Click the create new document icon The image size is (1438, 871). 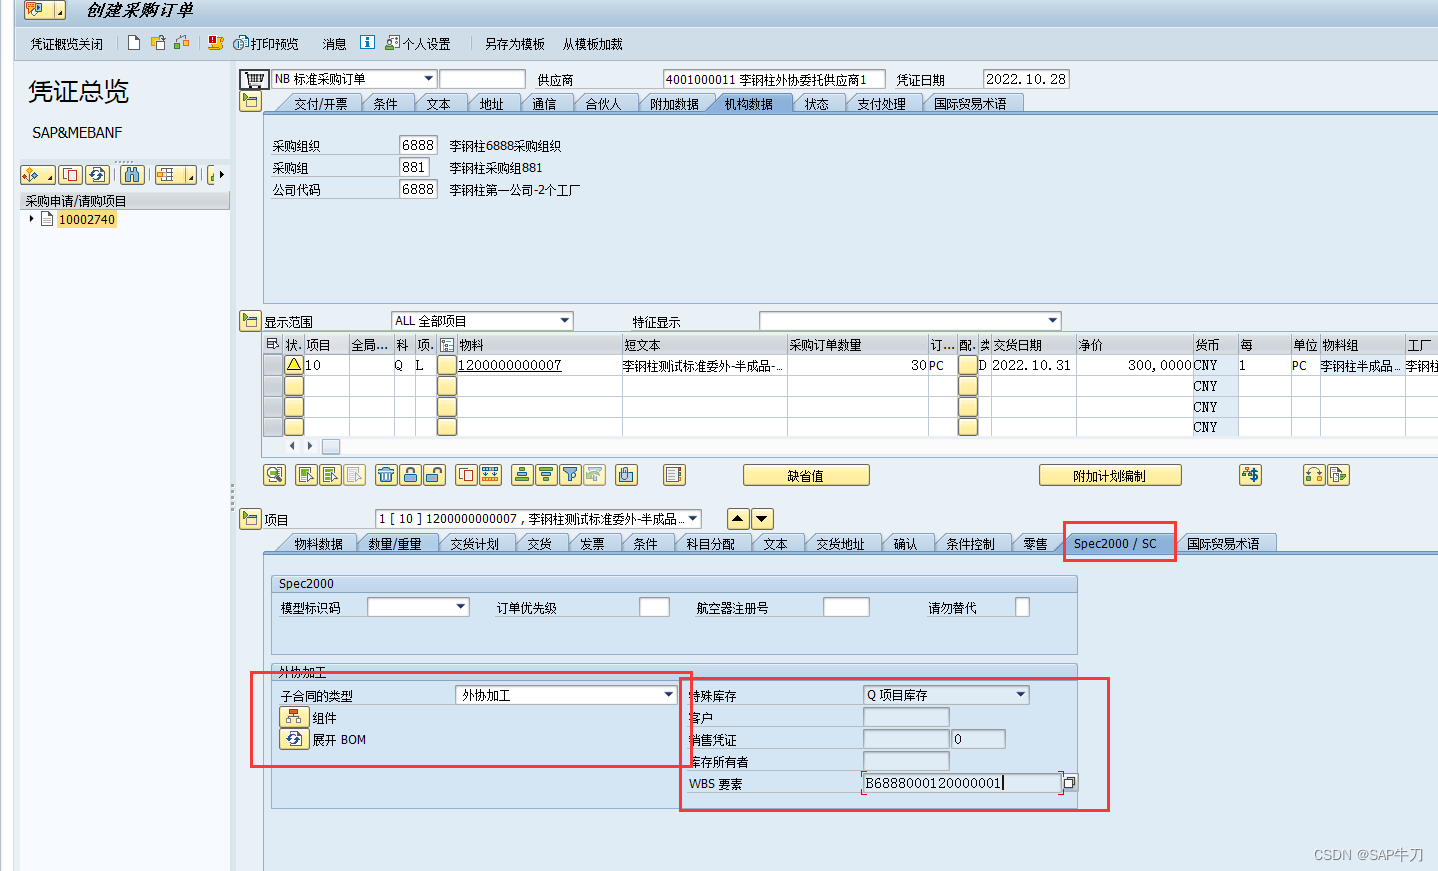click(134, 43)
